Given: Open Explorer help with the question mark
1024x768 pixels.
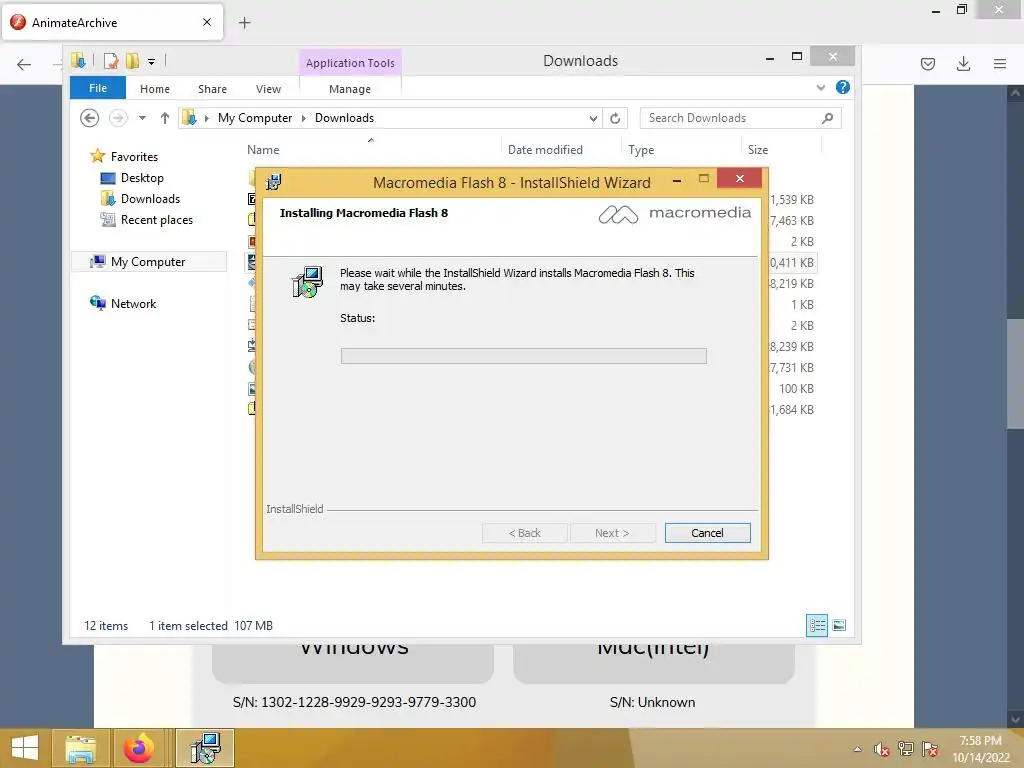Looking at the screenshot, I should tap(843, 87).
